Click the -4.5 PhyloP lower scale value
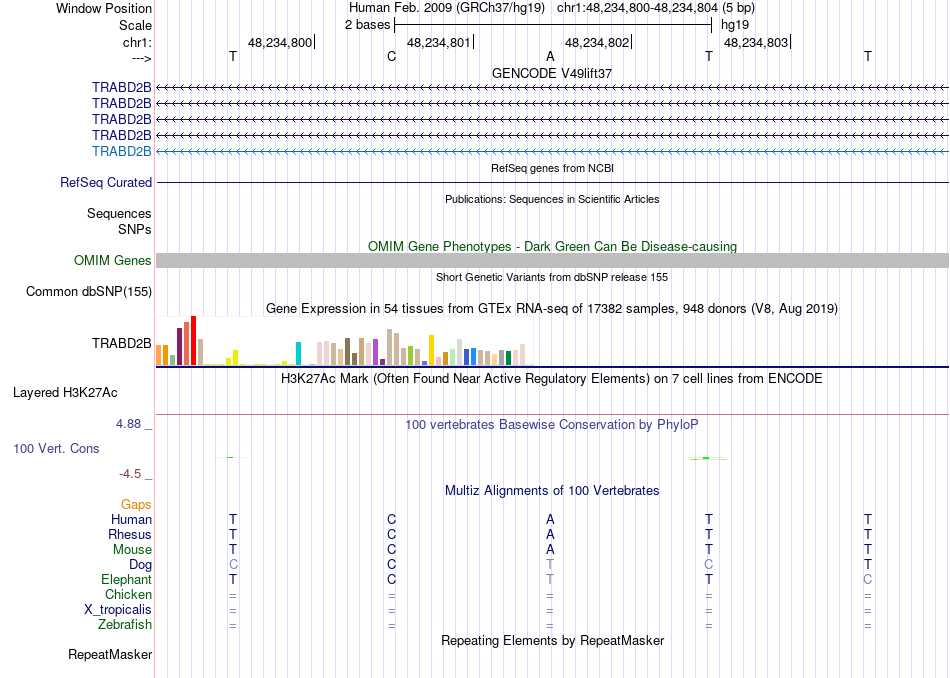Screen dimensions: 950x678 130,474
